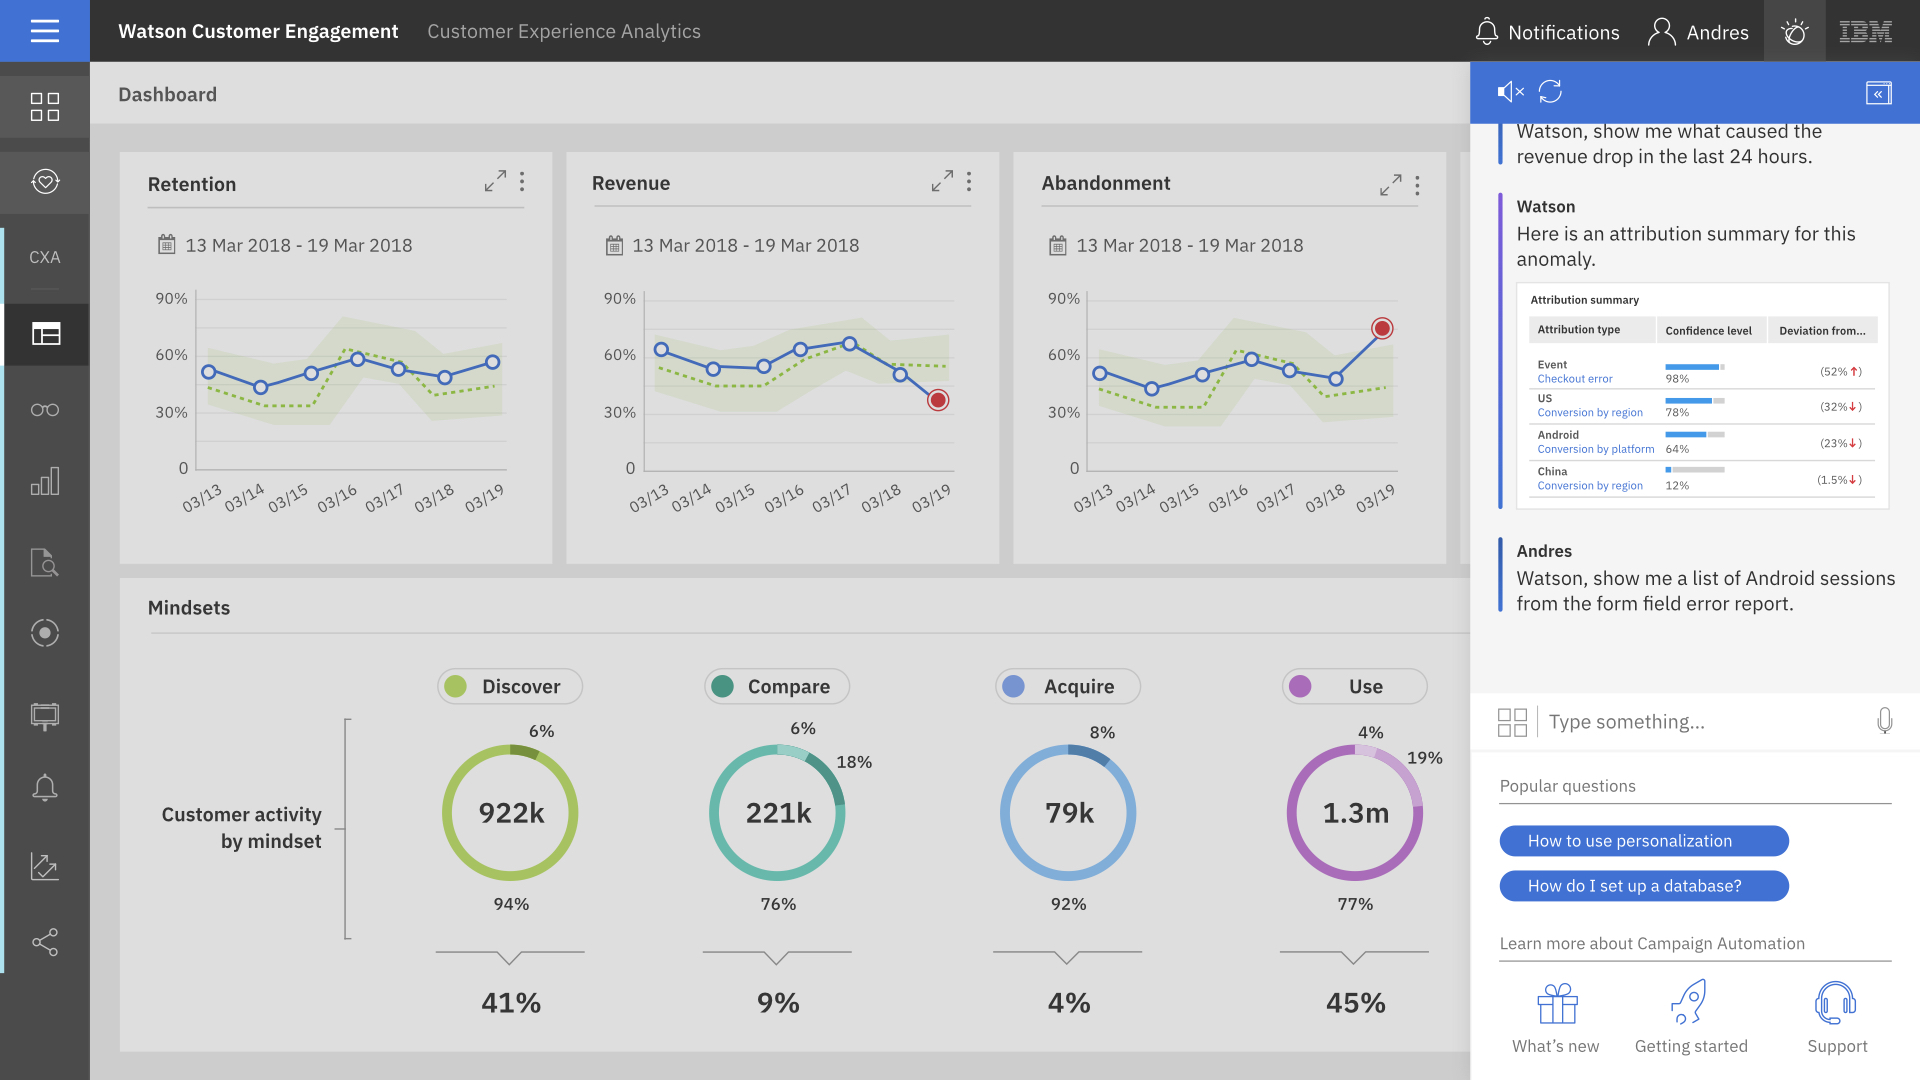
Task: Open US Conversion by region link
Action: tap(1590, 412)
